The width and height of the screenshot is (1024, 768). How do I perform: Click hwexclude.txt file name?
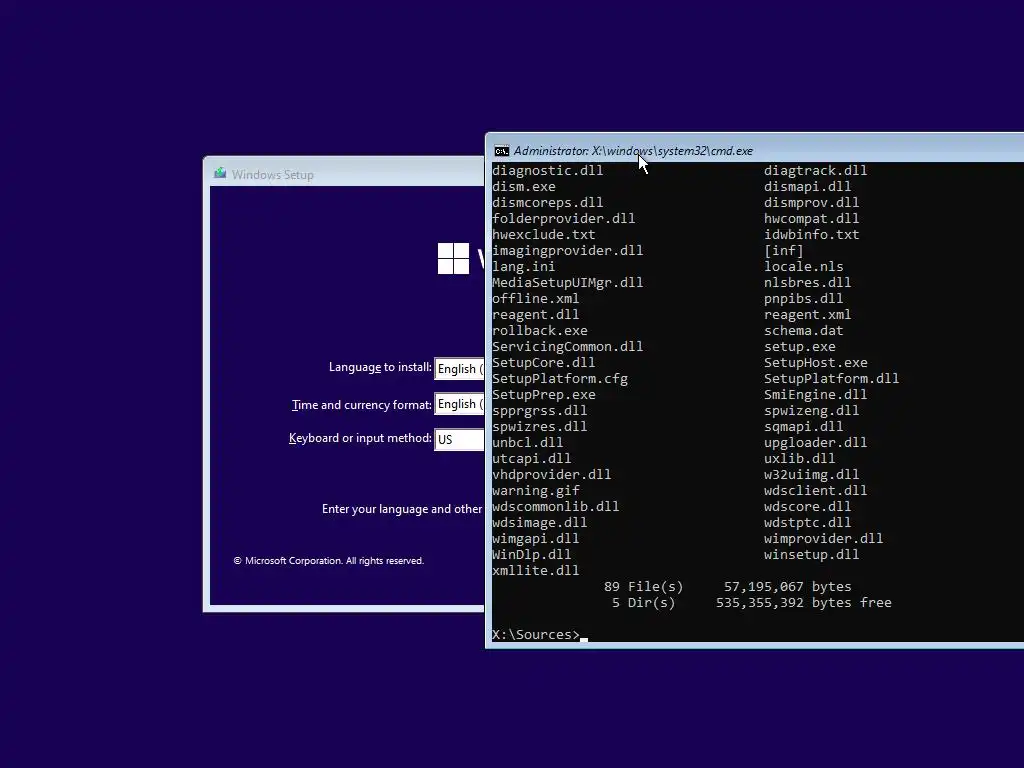point(543,234)
